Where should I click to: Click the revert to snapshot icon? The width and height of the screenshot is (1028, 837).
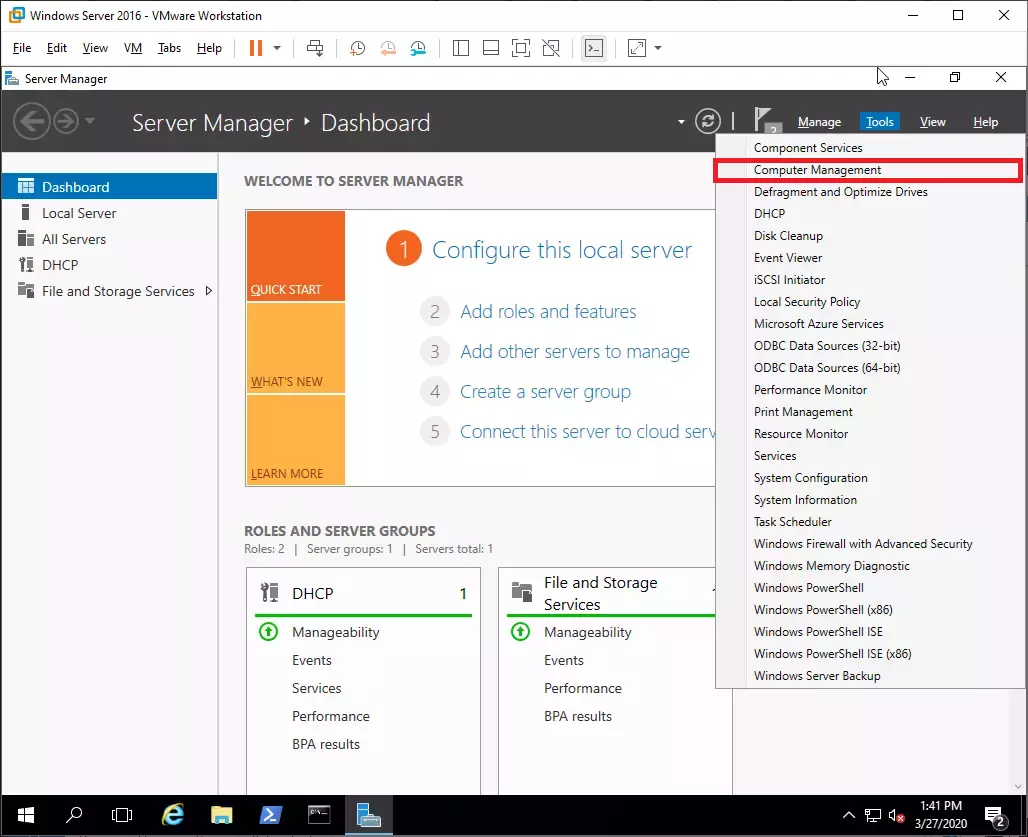(388, 48)
